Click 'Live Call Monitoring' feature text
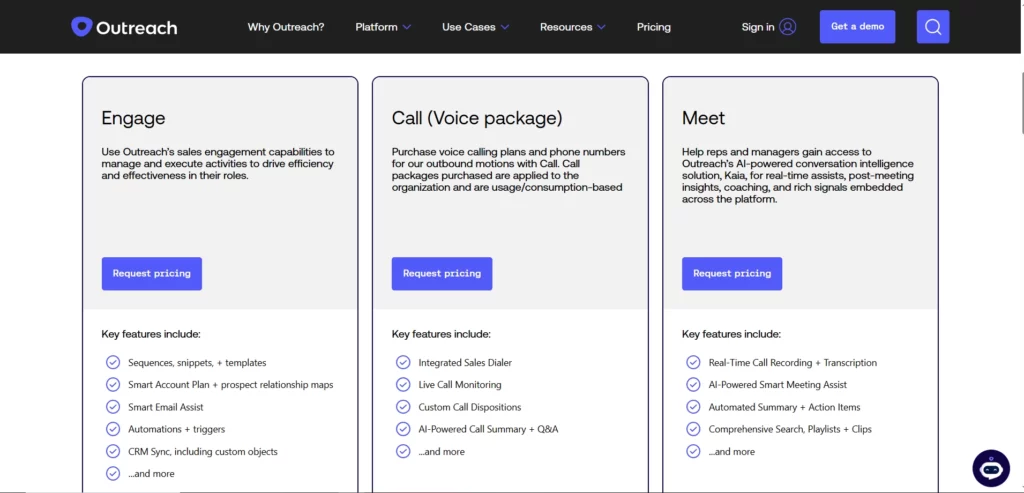The height and width of the screenshot is (493, 1024). coord(460,385)
